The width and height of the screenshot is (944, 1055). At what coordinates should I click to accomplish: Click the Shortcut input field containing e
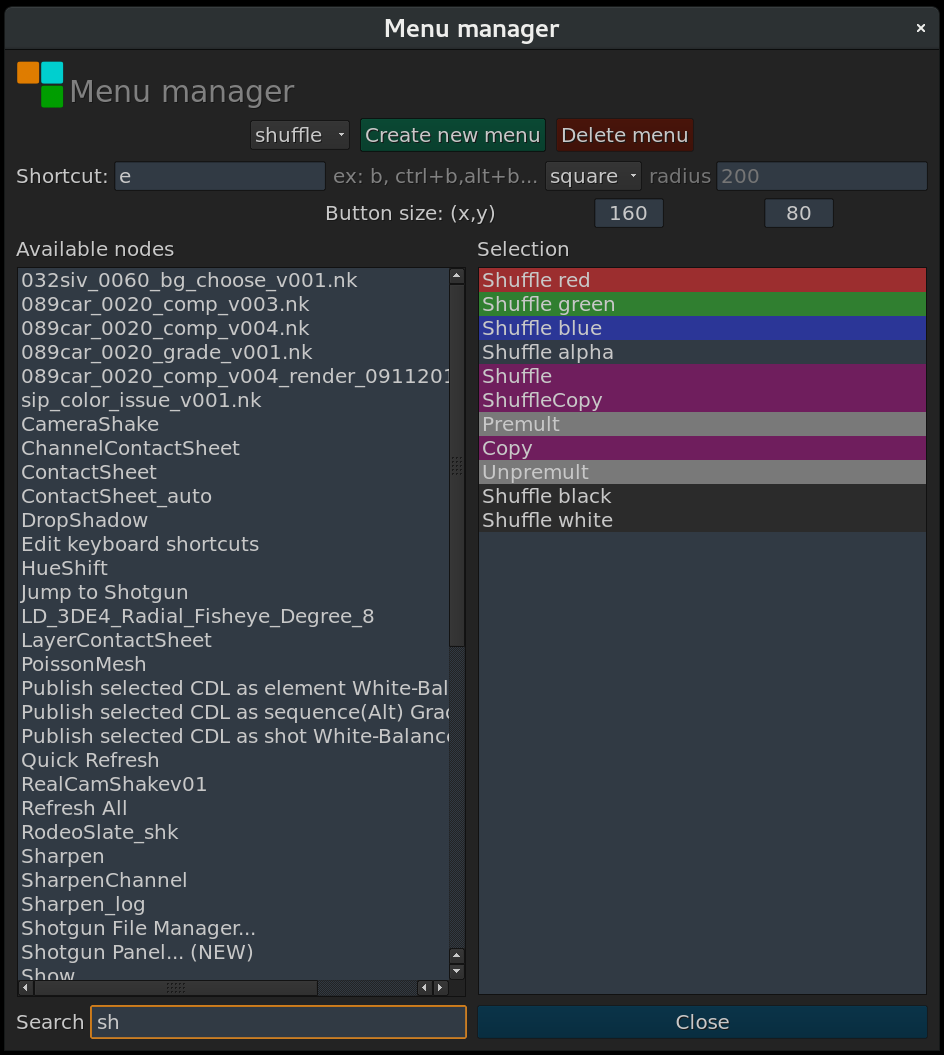point(220,176)
